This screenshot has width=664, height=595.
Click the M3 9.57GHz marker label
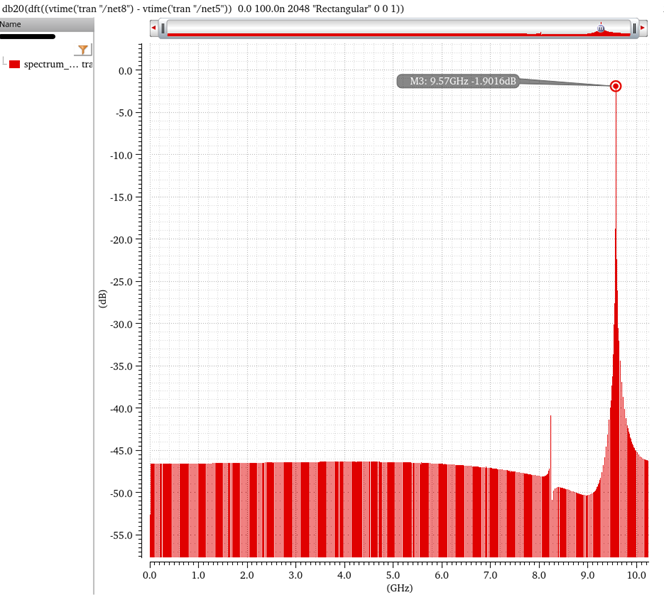[x=458, y=82]
